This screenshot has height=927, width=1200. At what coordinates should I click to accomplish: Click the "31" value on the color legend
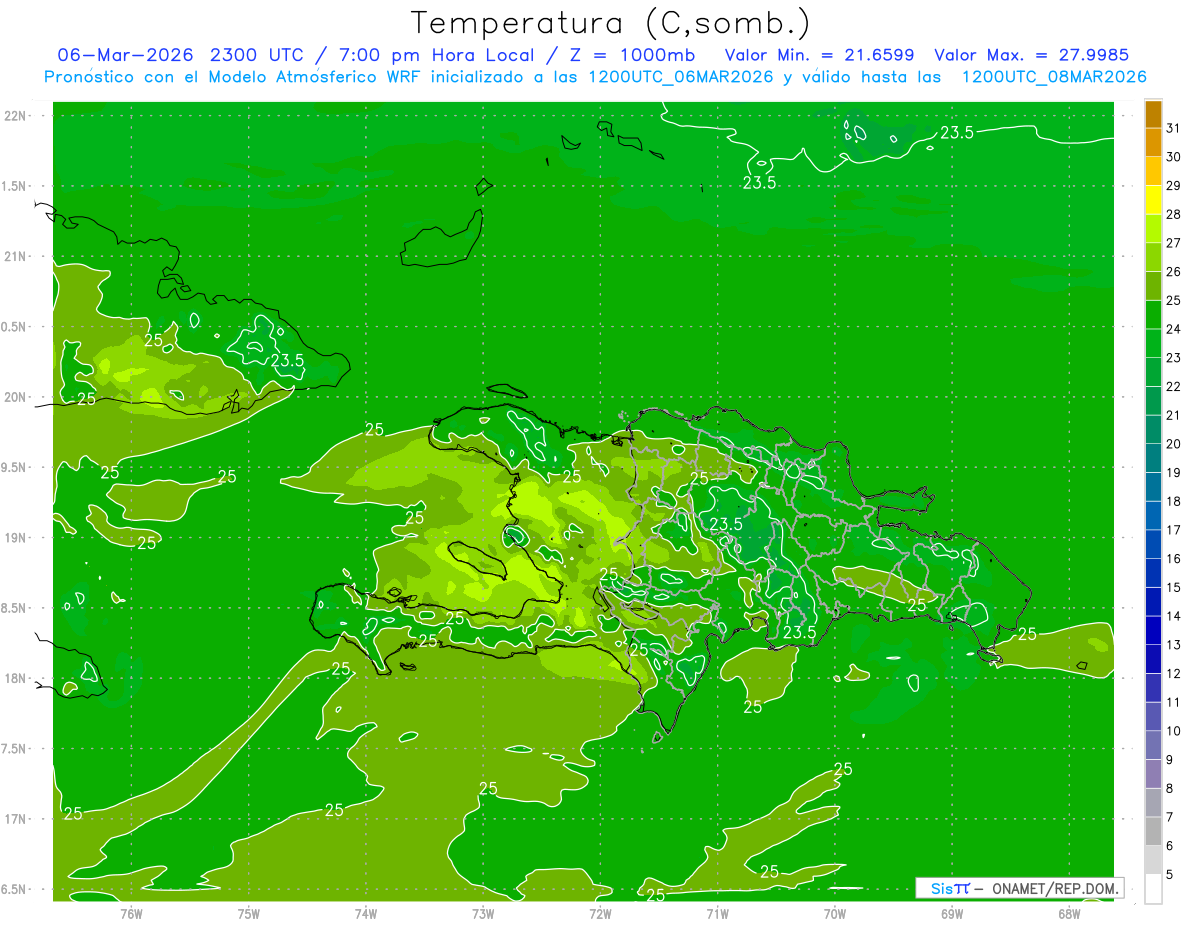click(x=1173, y=128)
